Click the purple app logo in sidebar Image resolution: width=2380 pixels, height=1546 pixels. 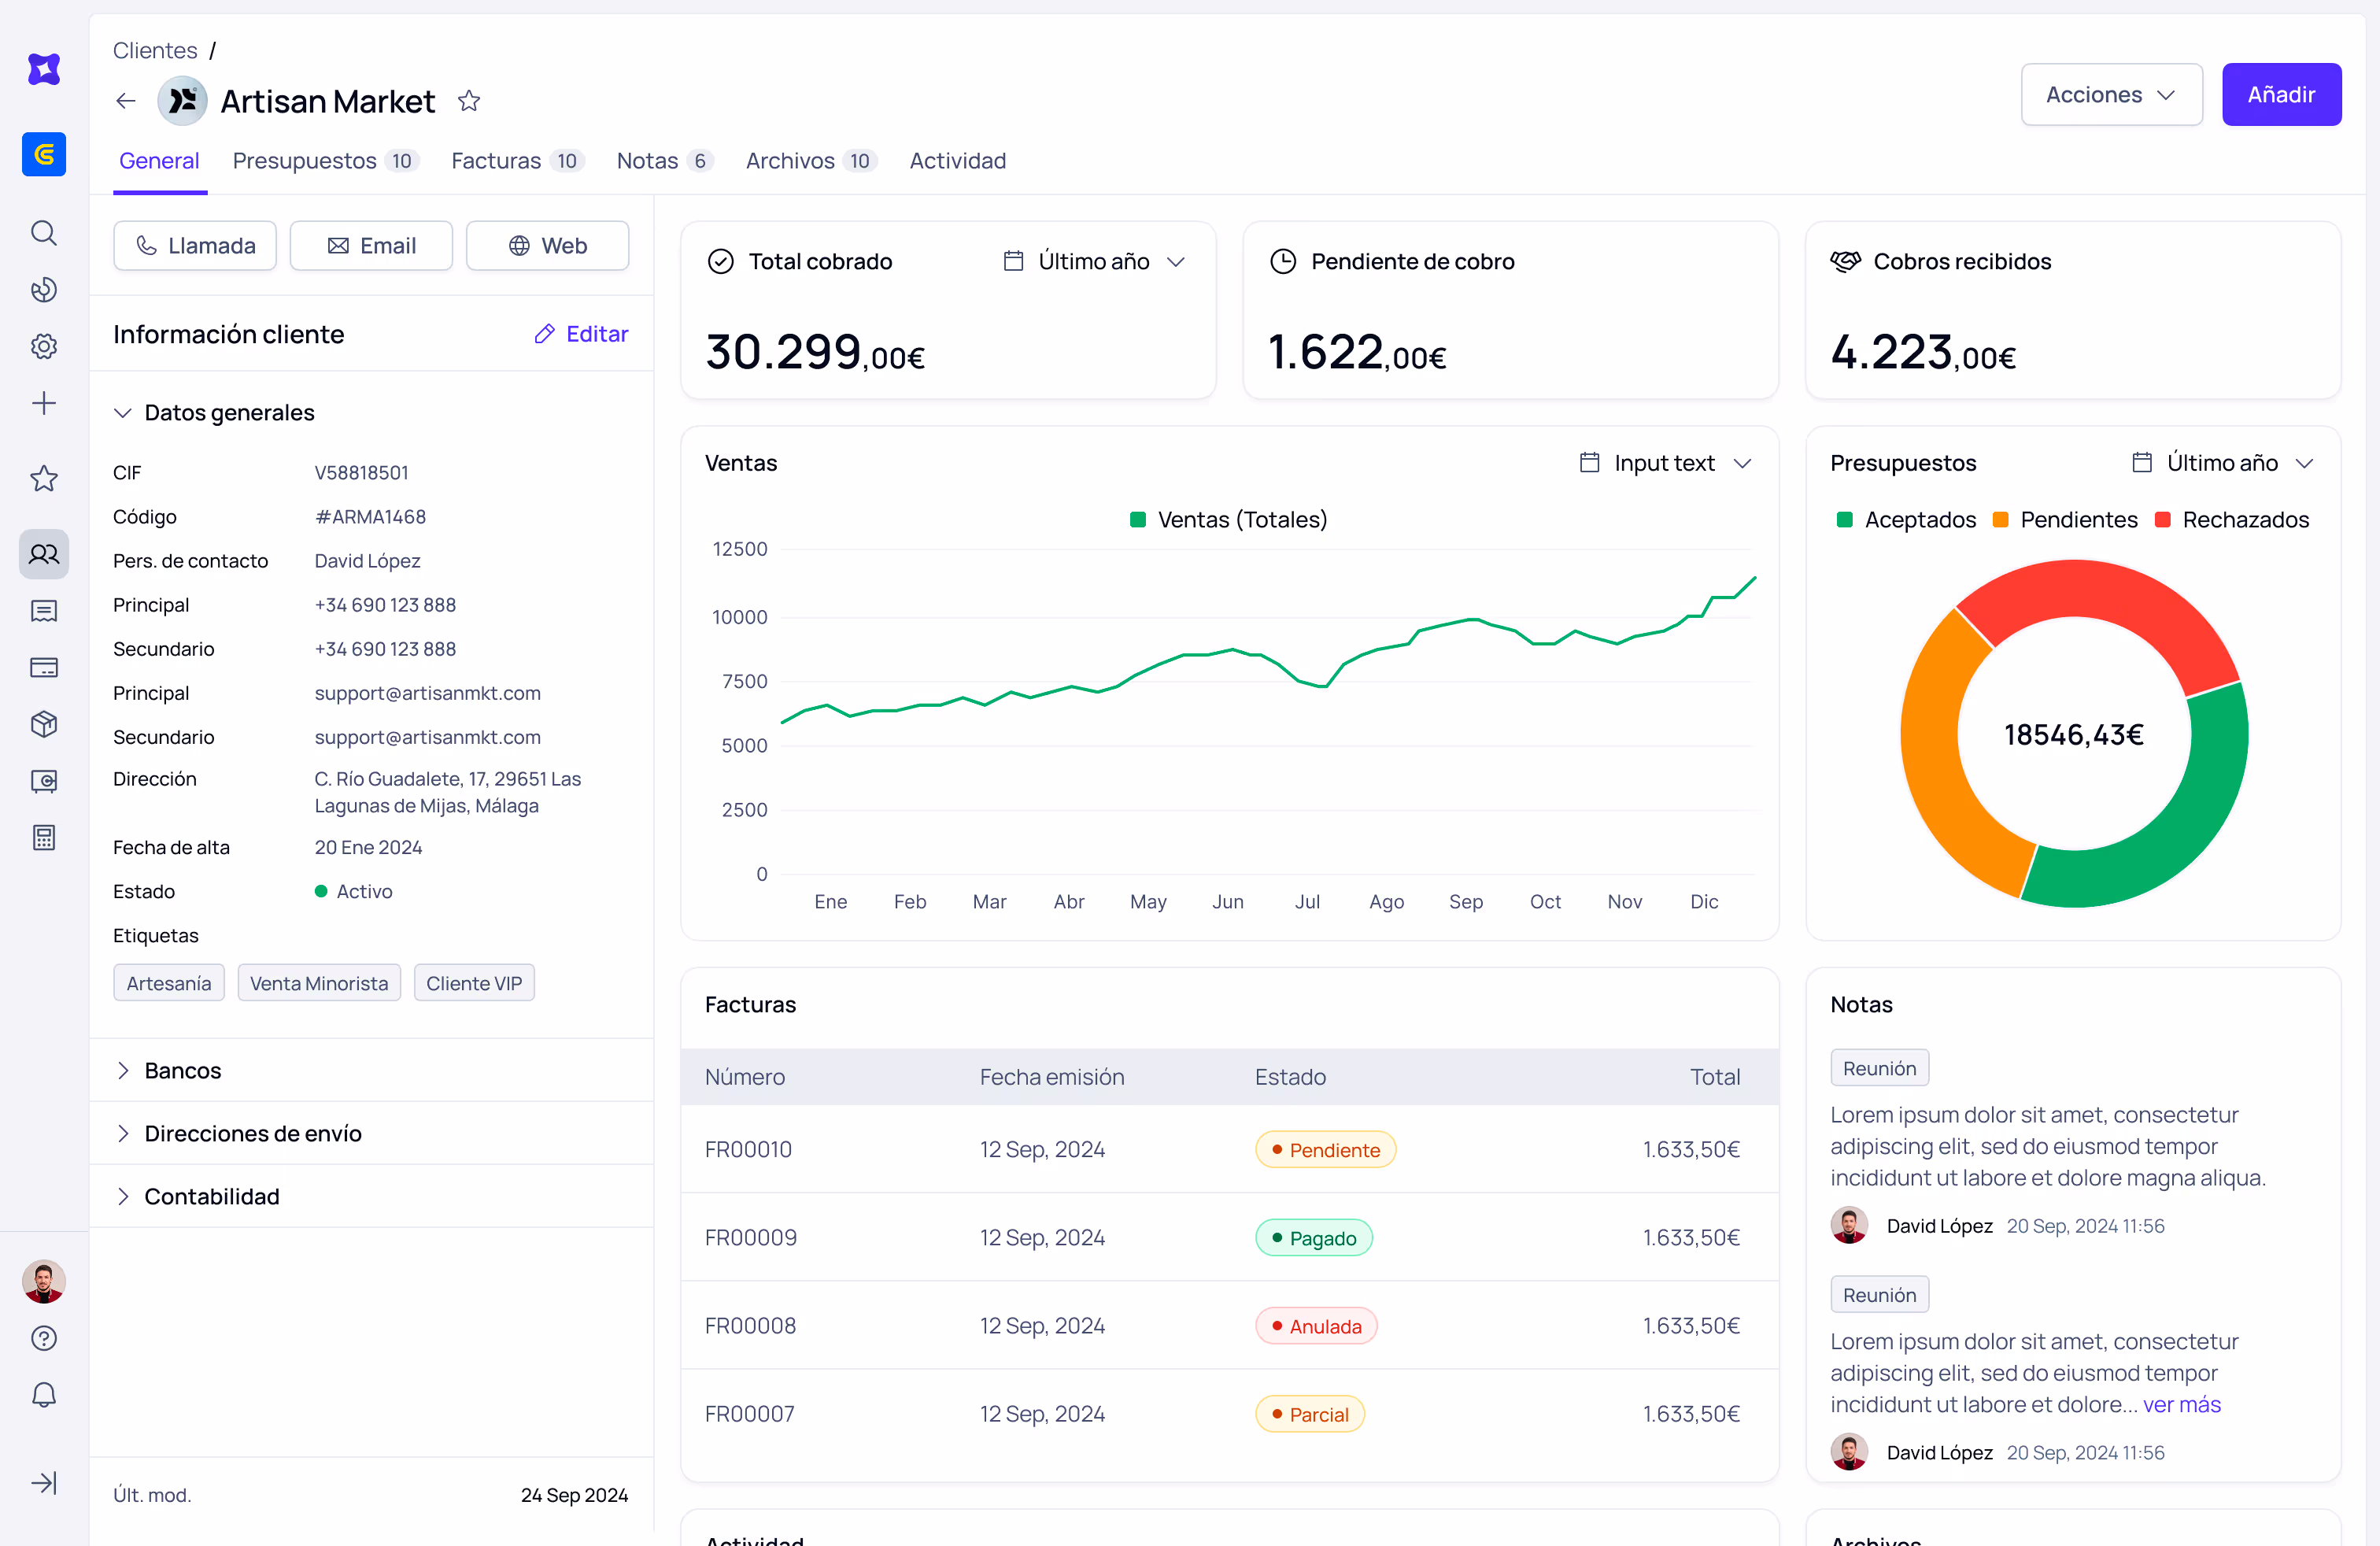[x=44, y=69]
